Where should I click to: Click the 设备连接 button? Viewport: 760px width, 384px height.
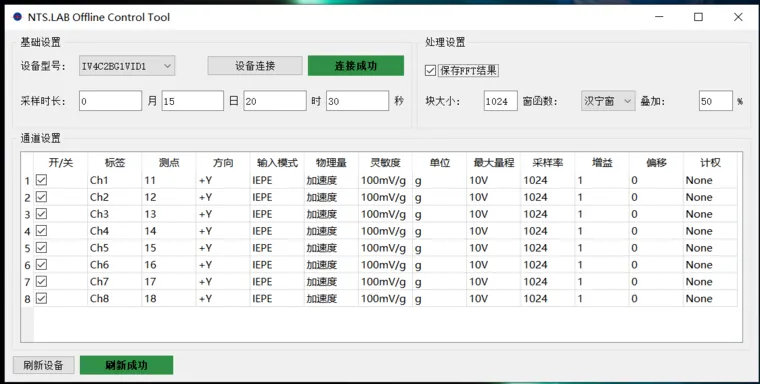point(255,65)
